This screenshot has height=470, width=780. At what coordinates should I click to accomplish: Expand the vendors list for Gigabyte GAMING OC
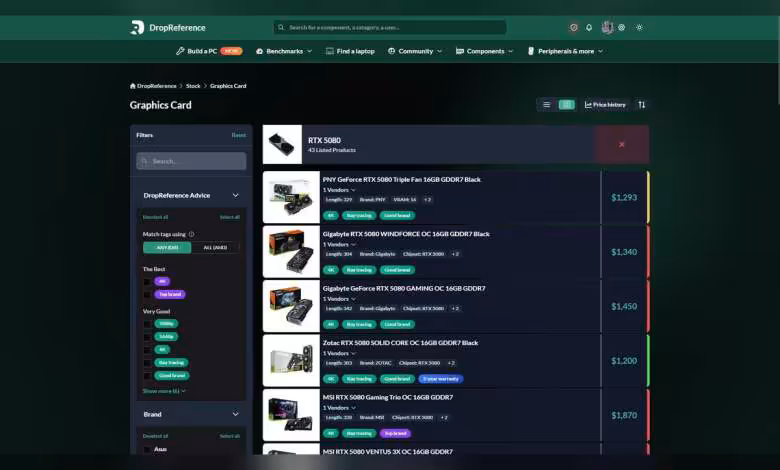(x=339, y=299)
